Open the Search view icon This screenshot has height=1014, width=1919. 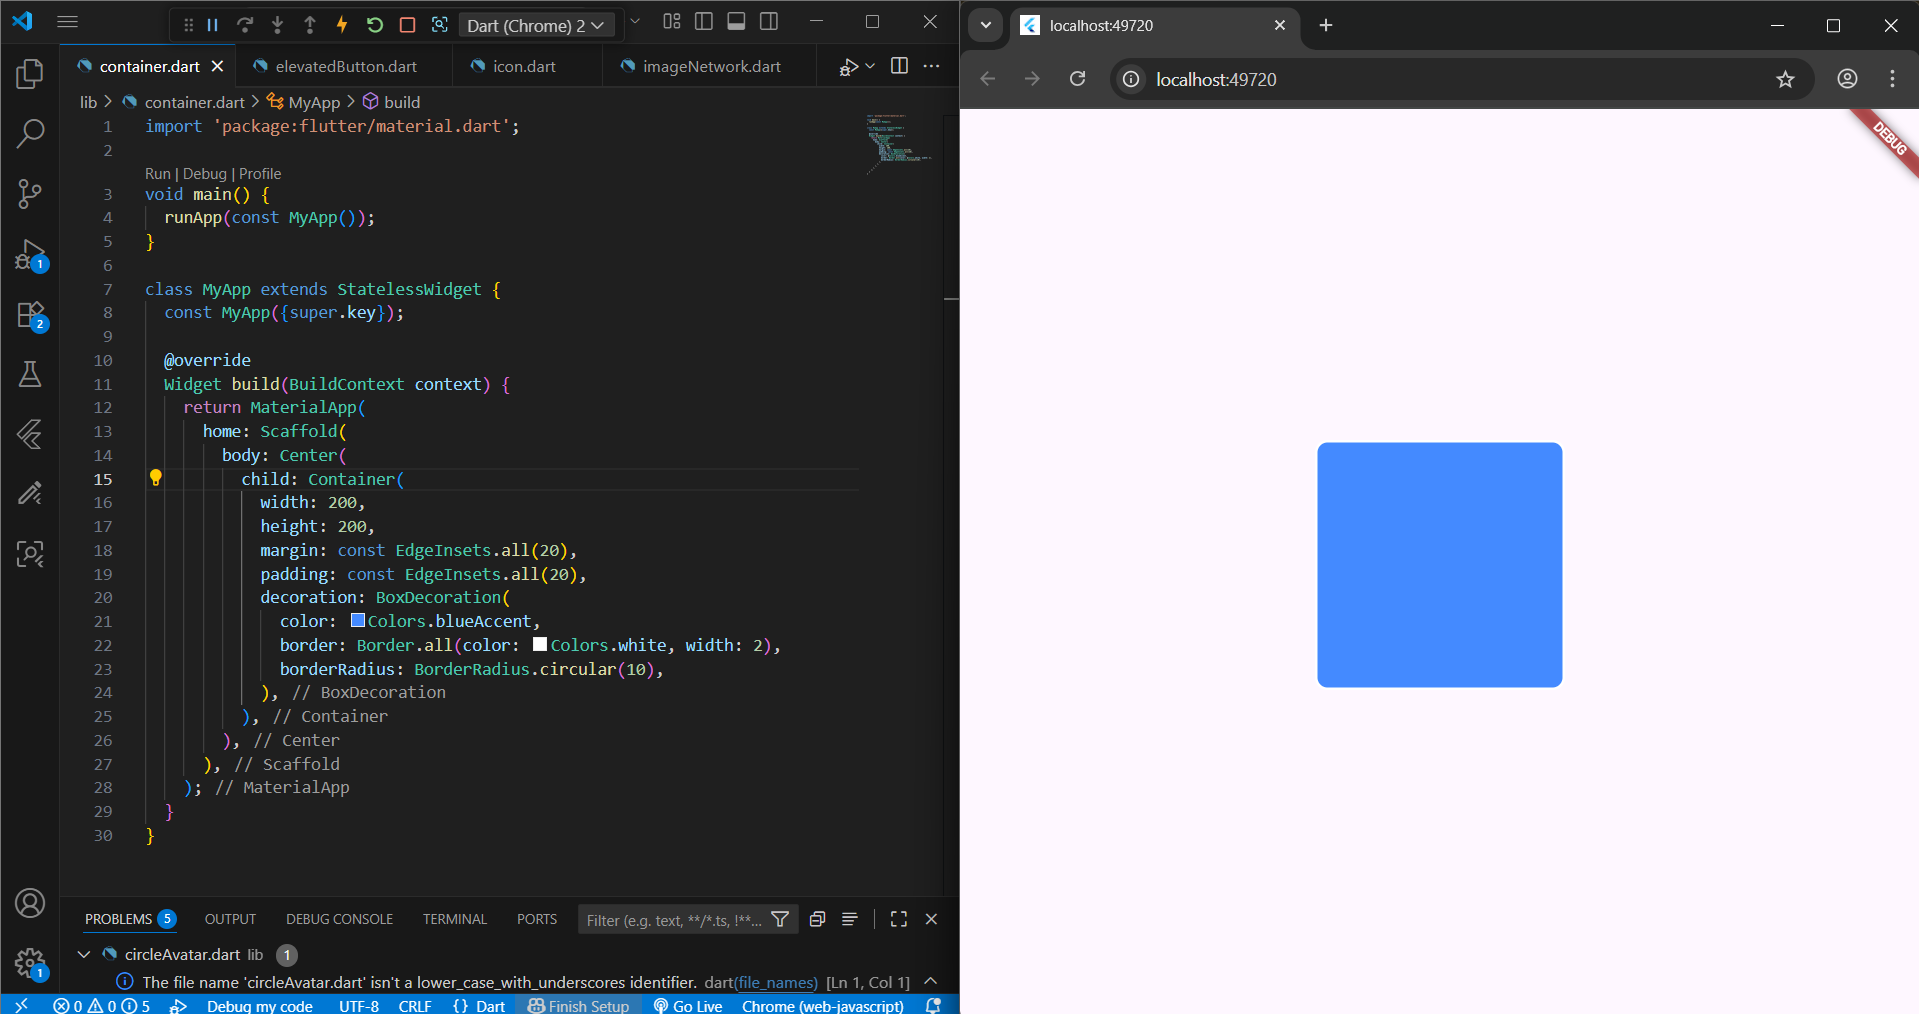click(30, 133)
